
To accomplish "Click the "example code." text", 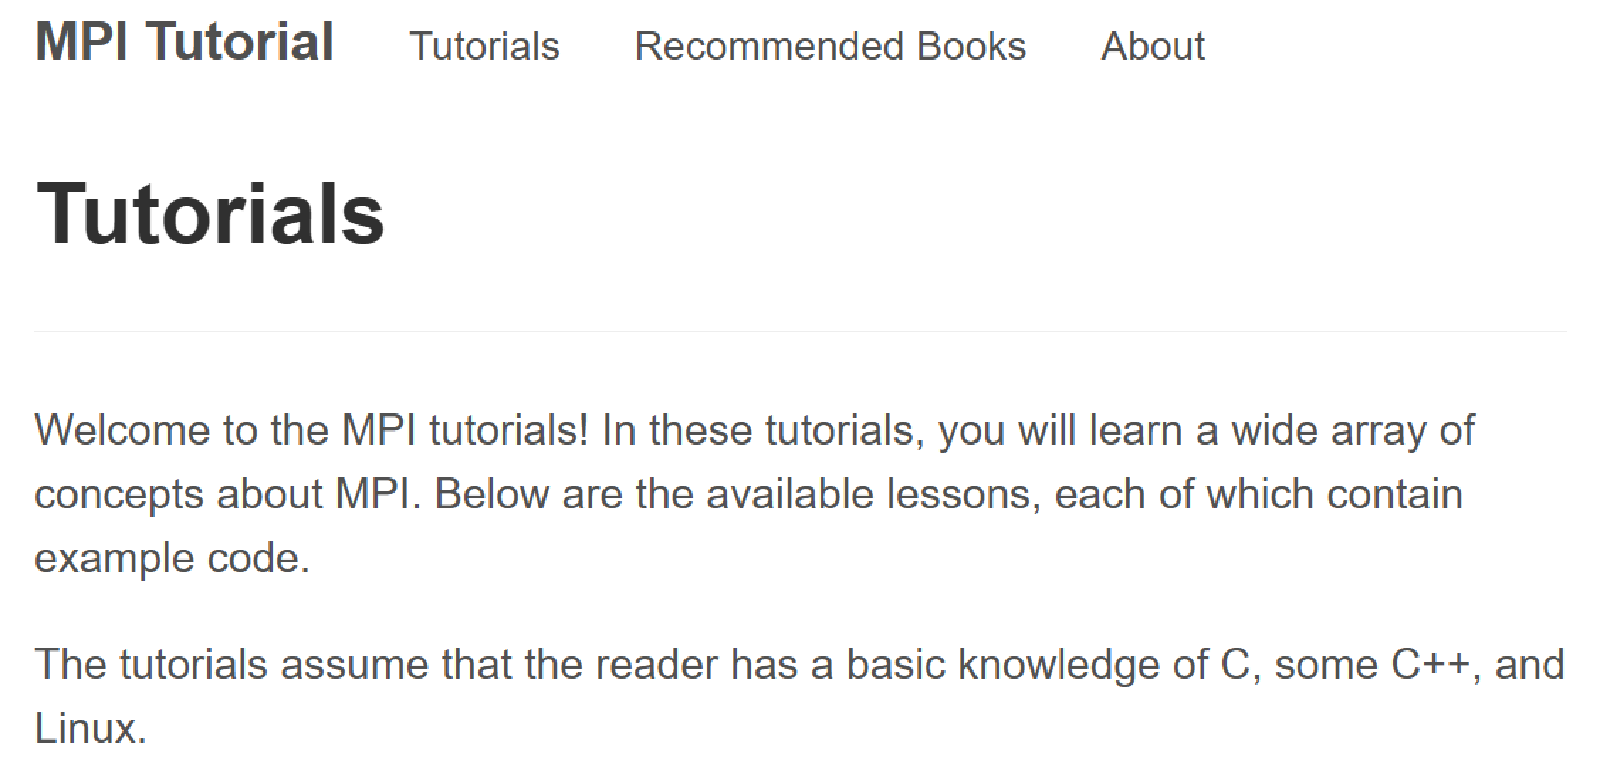I will (x=172, y=558).
